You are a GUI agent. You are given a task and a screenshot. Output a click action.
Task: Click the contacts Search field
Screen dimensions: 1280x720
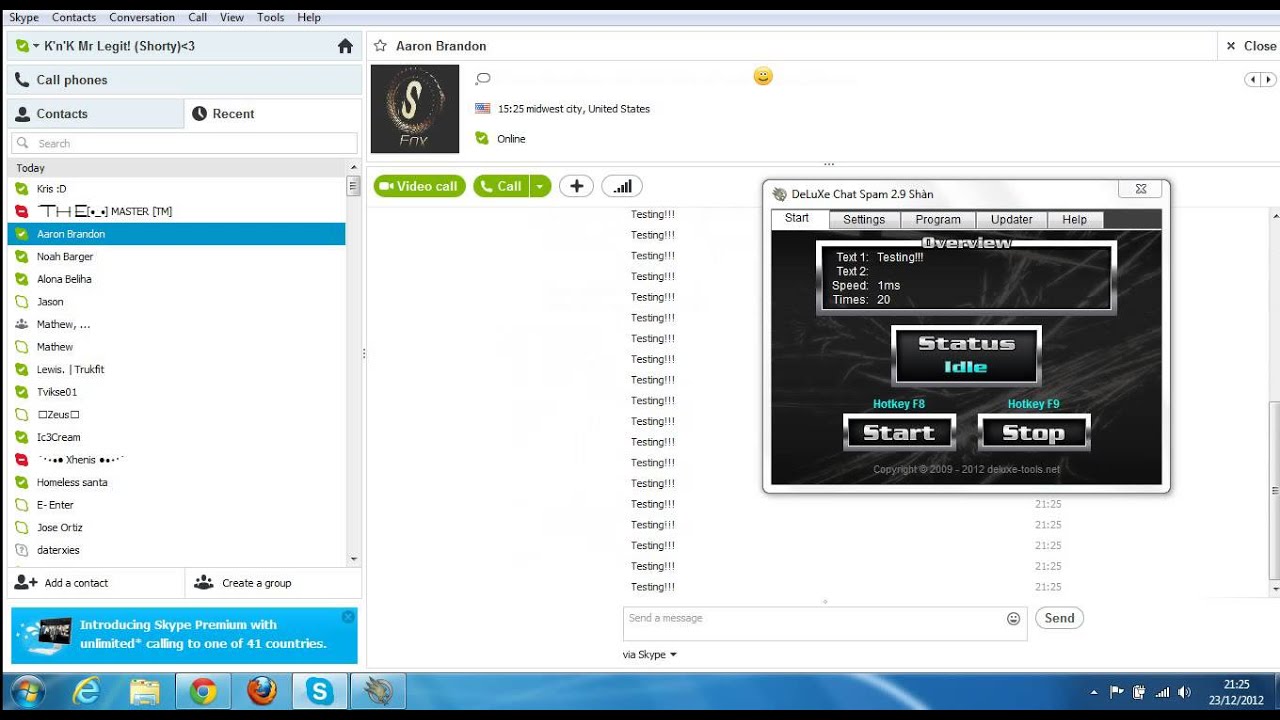tap(184, 143)
